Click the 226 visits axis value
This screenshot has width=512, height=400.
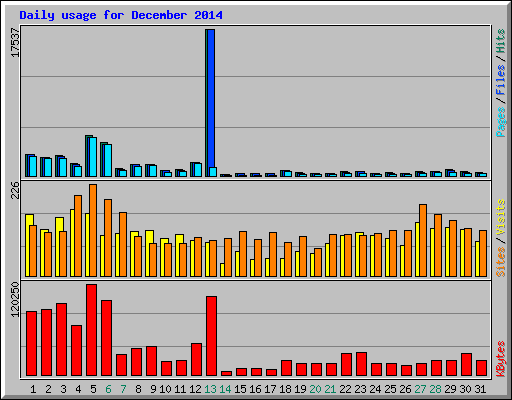(15, 190)
